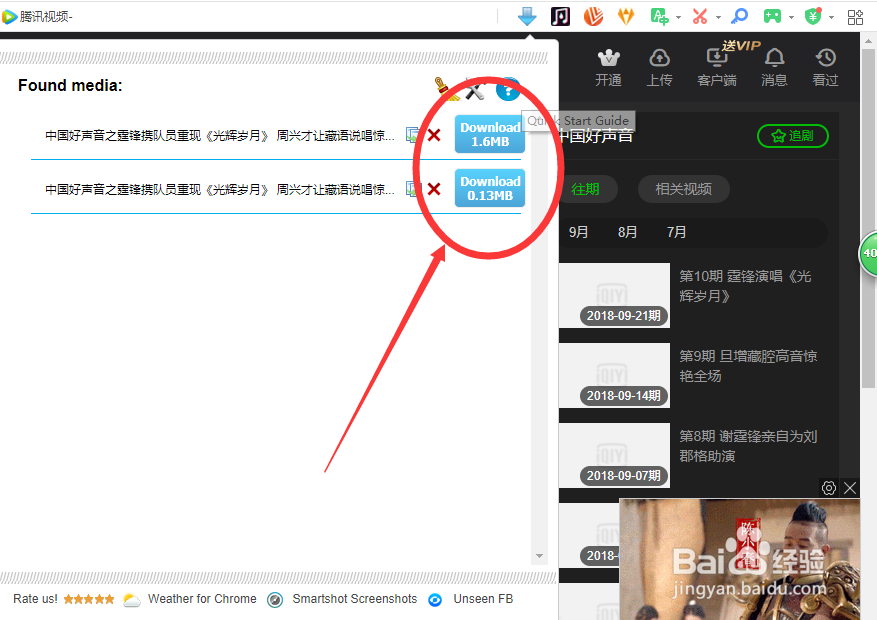The image size is (877, 620).
Task: Select the 8月 month tab
Action: pos(628,232)
